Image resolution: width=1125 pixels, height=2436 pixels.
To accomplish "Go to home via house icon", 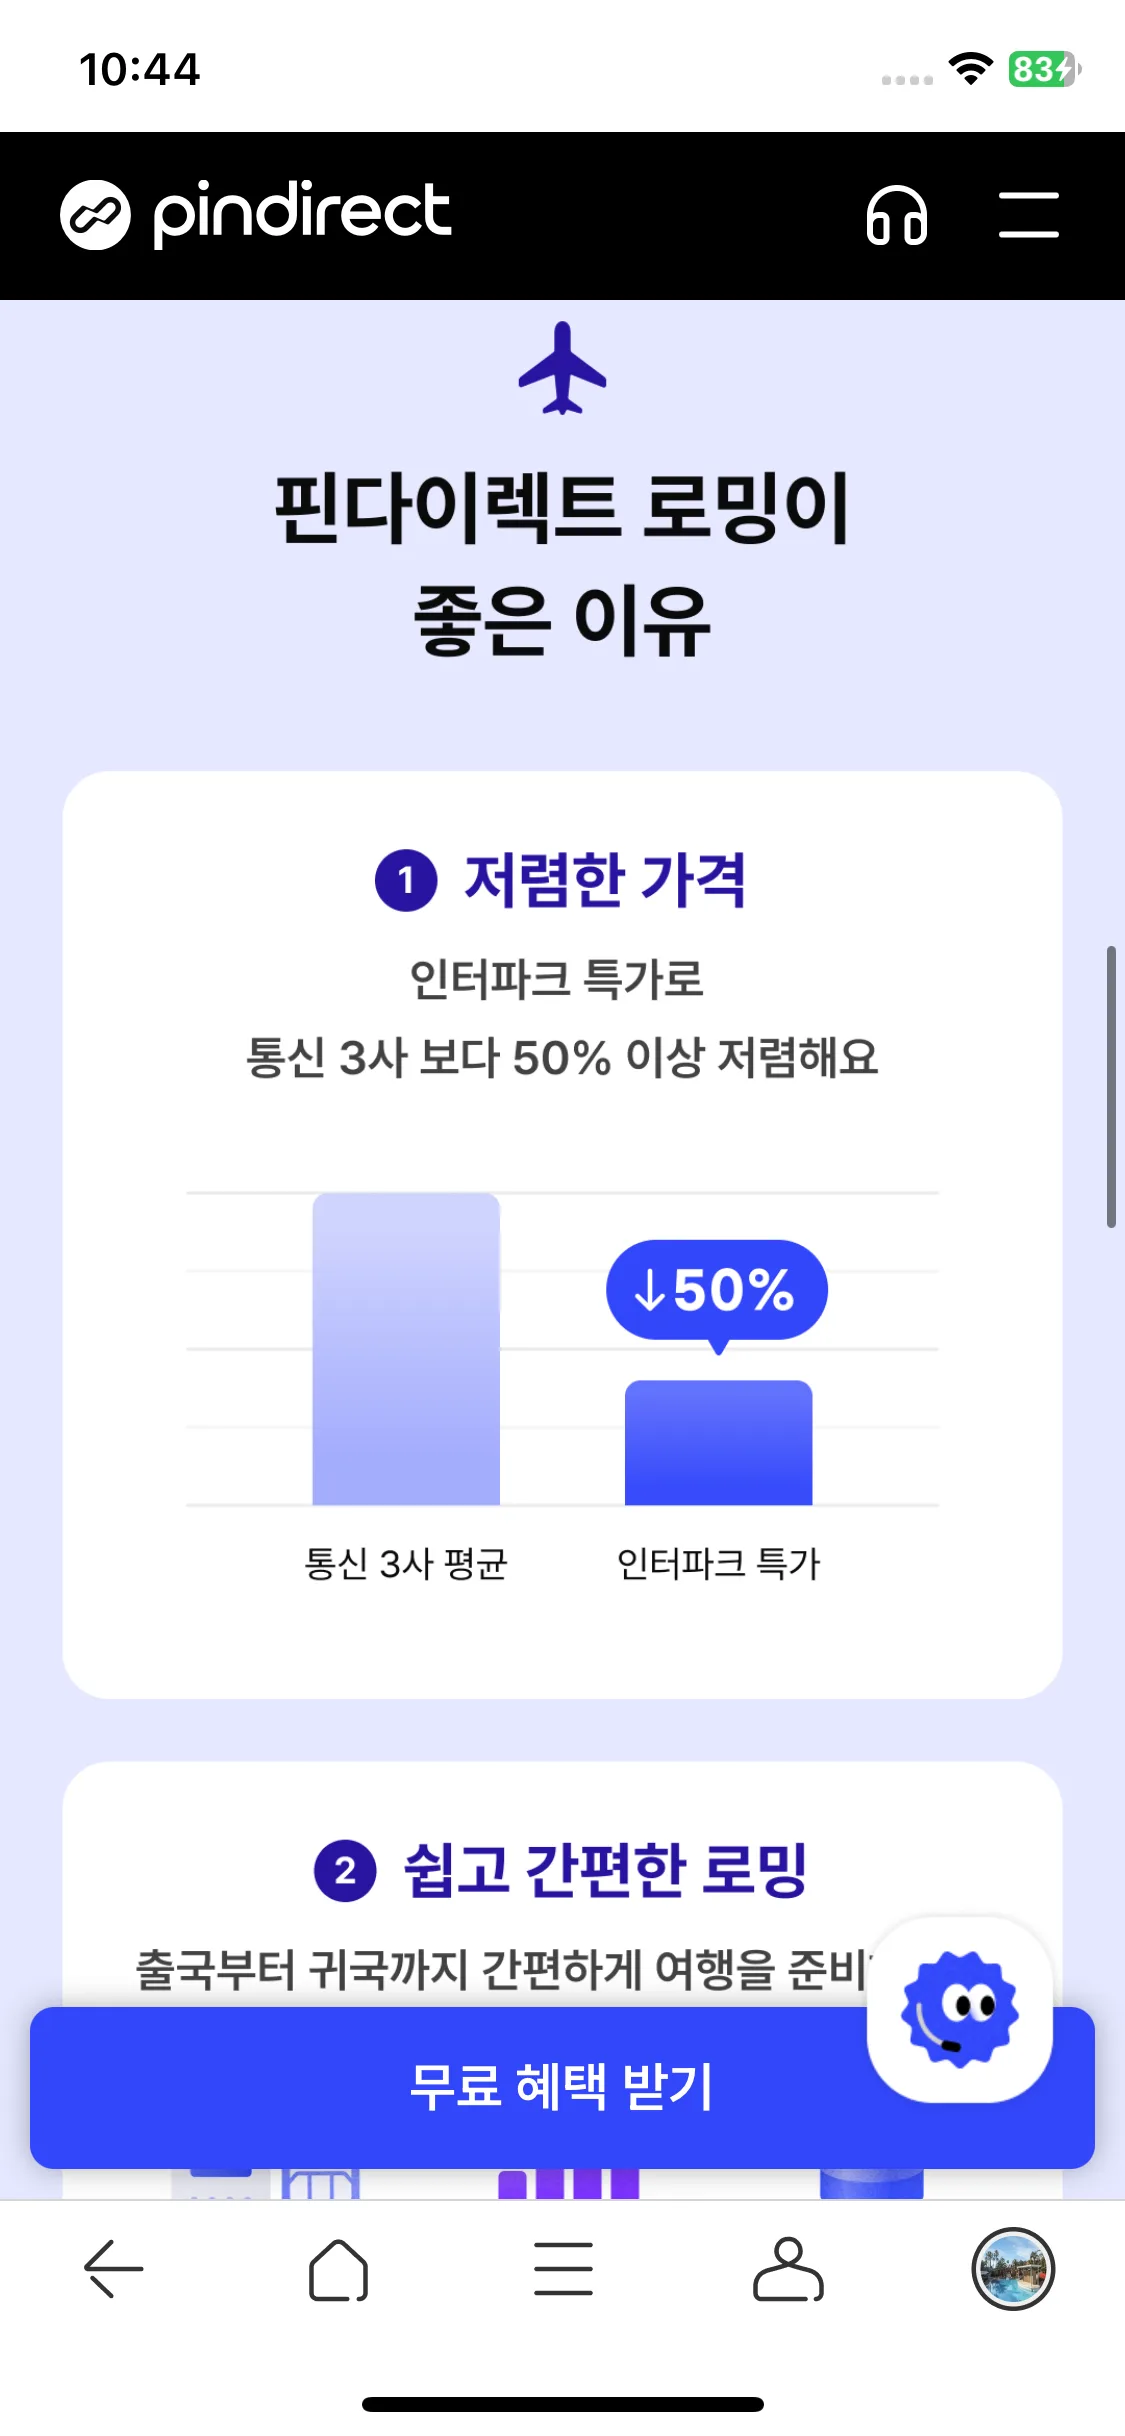I will 338,2268.
